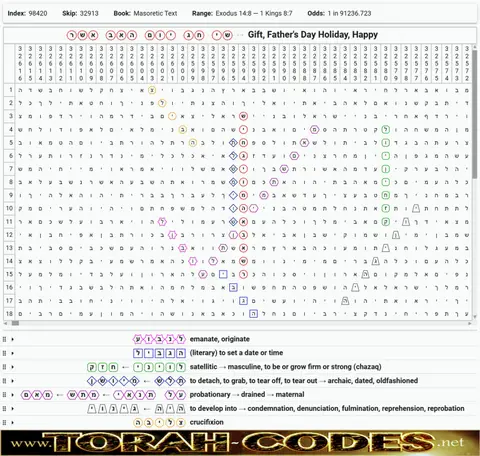Click the Skip value 32913
This screenshot has width=480, height=456.
coord(89,13)
